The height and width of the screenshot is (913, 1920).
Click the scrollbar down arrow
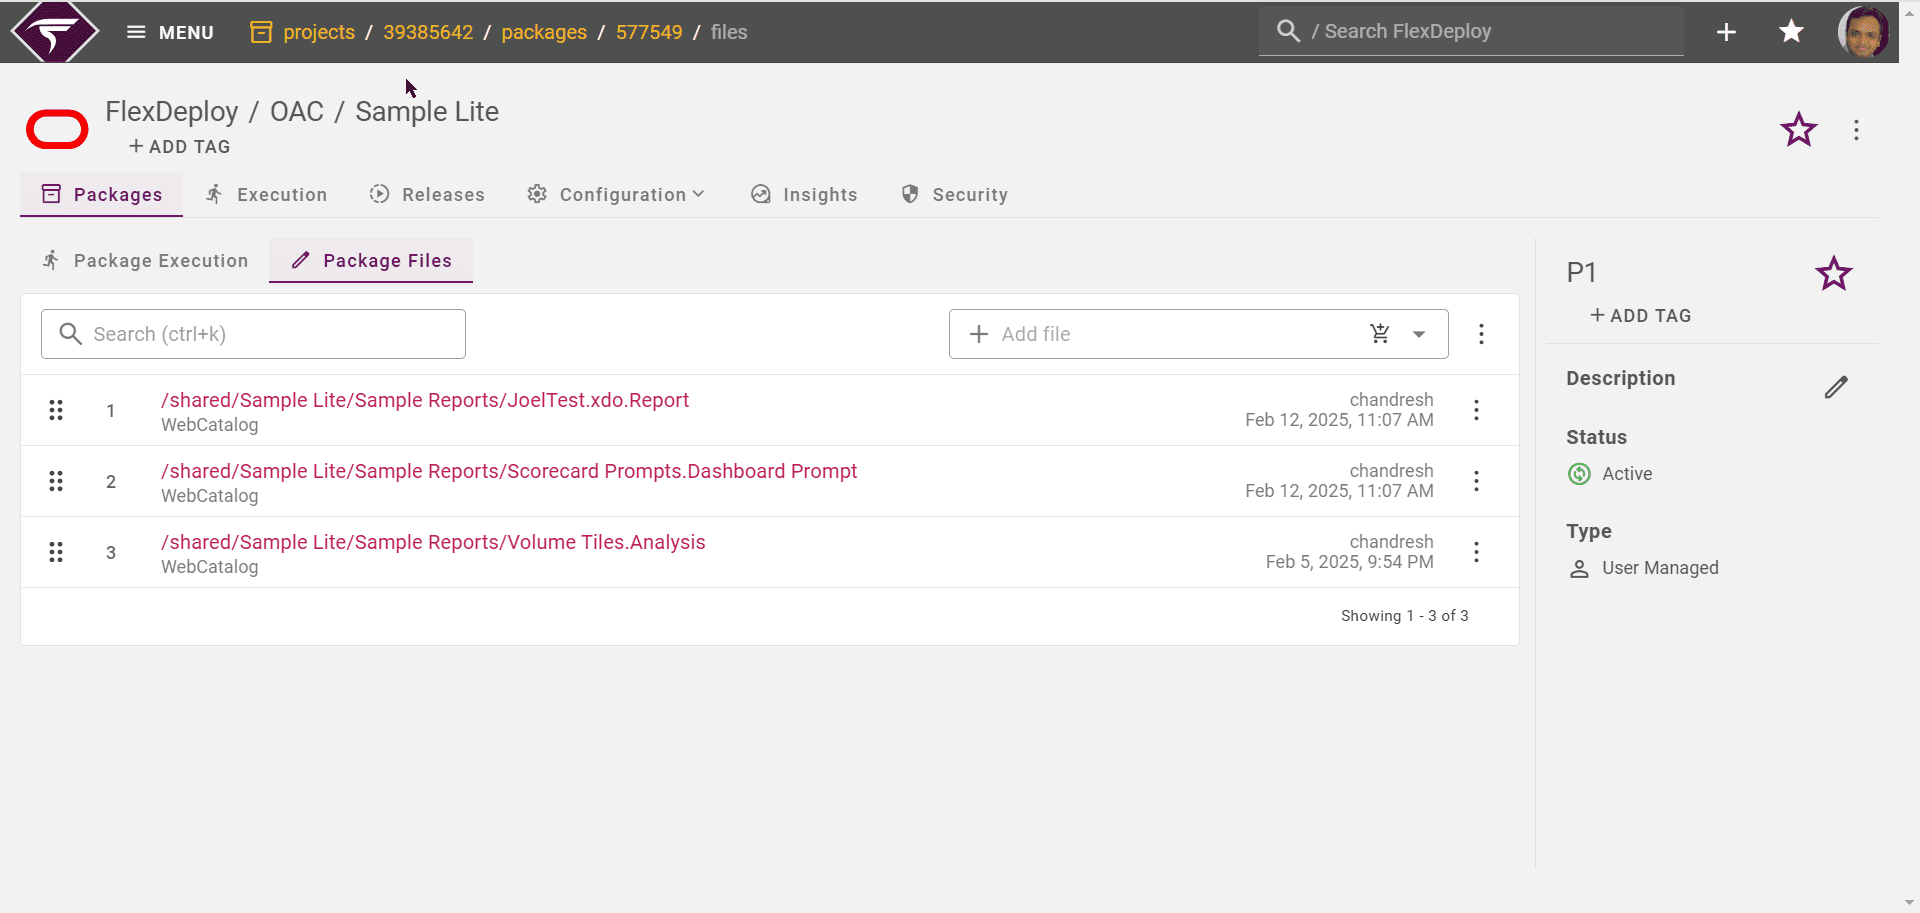(1909, 903)
